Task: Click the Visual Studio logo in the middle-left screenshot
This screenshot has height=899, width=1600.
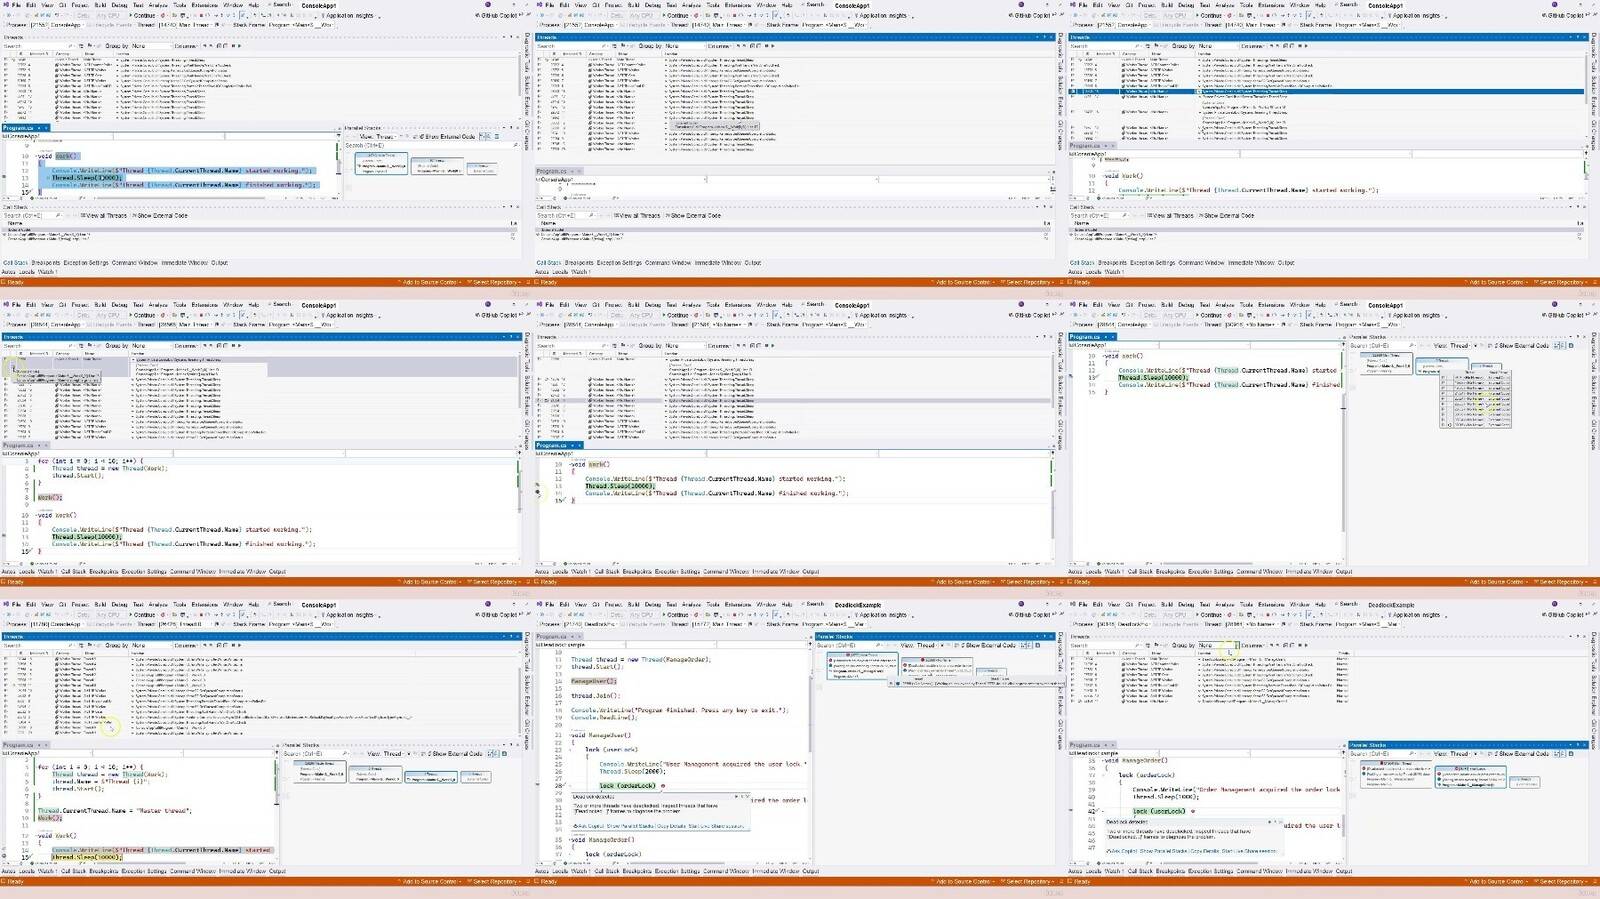Action: pyautogui.click(x=6, y=305)
